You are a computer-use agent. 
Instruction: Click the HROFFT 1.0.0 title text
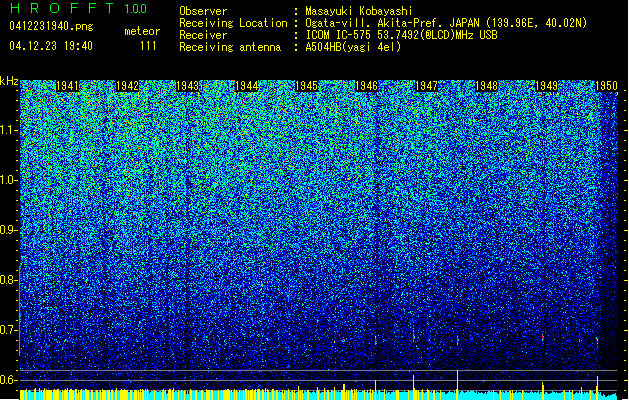[x=78, y=8]
